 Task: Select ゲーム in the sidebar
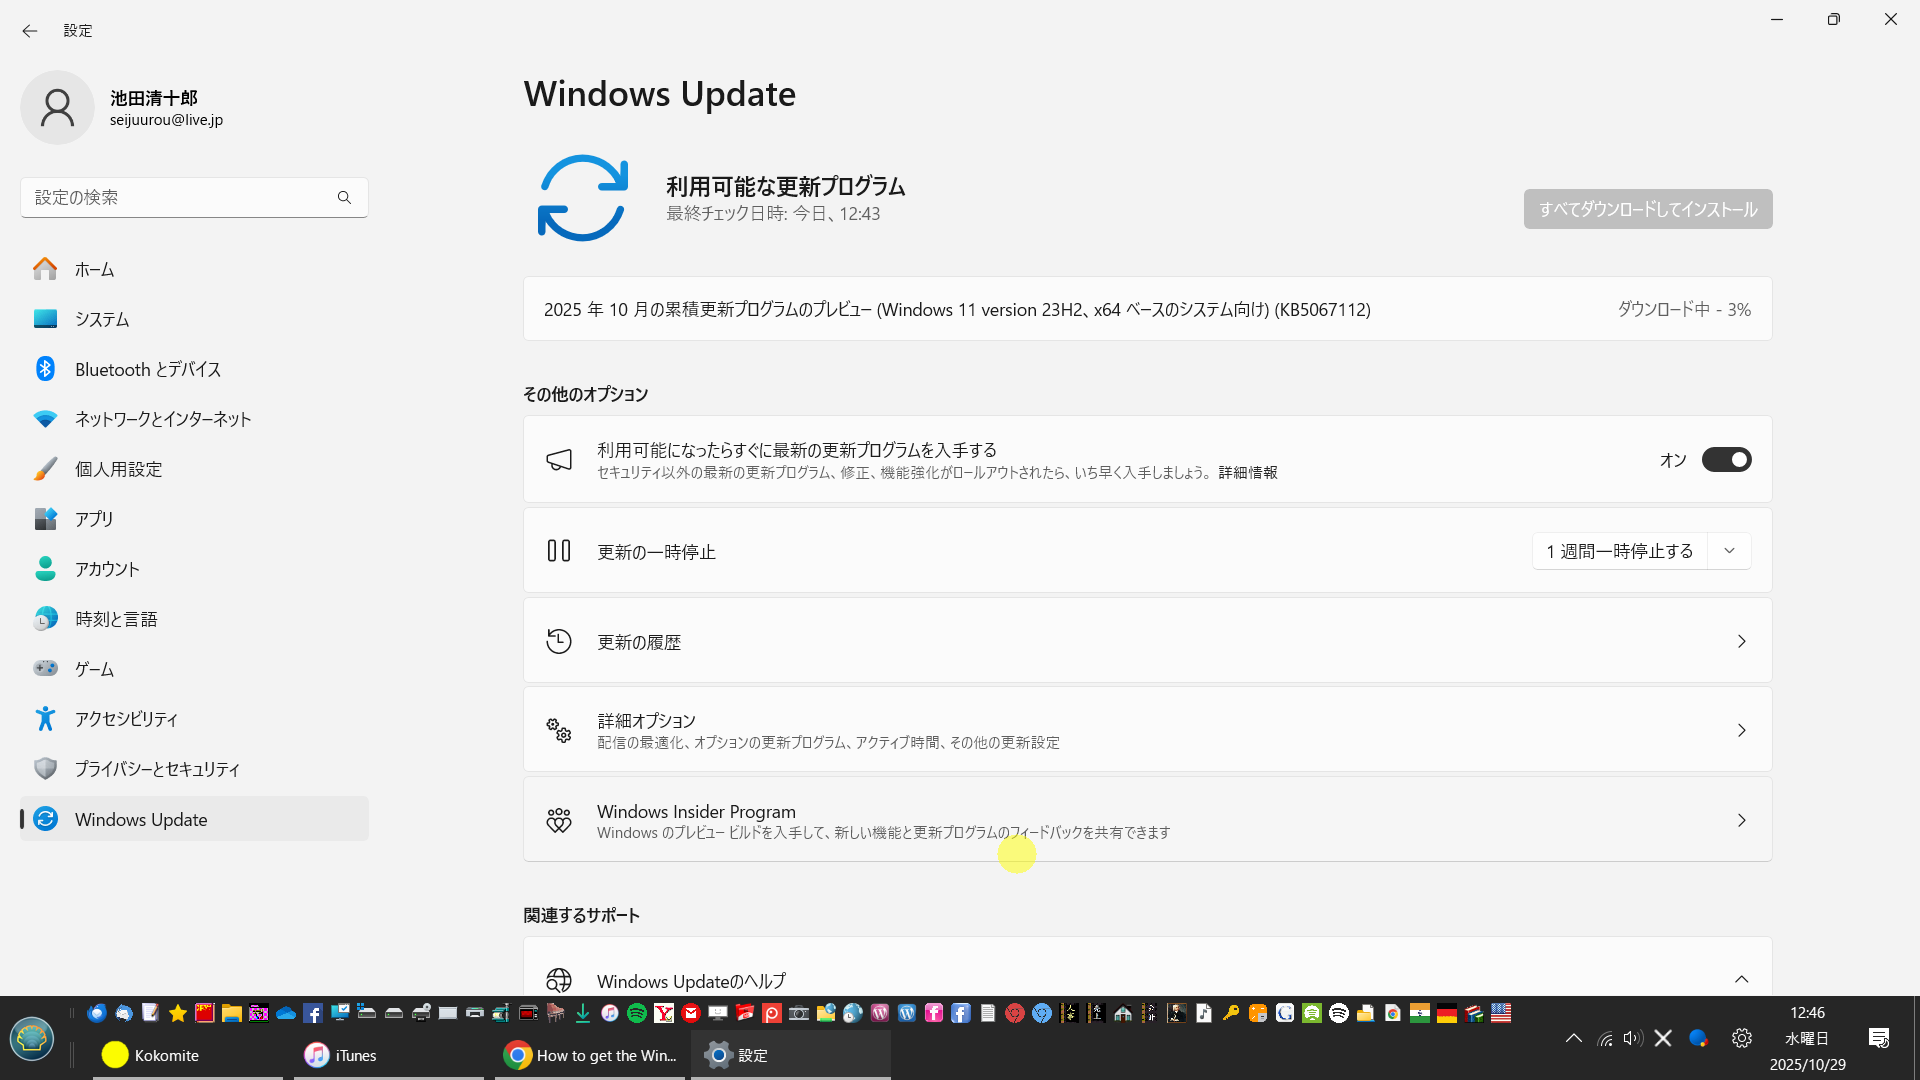click(194, 669)
